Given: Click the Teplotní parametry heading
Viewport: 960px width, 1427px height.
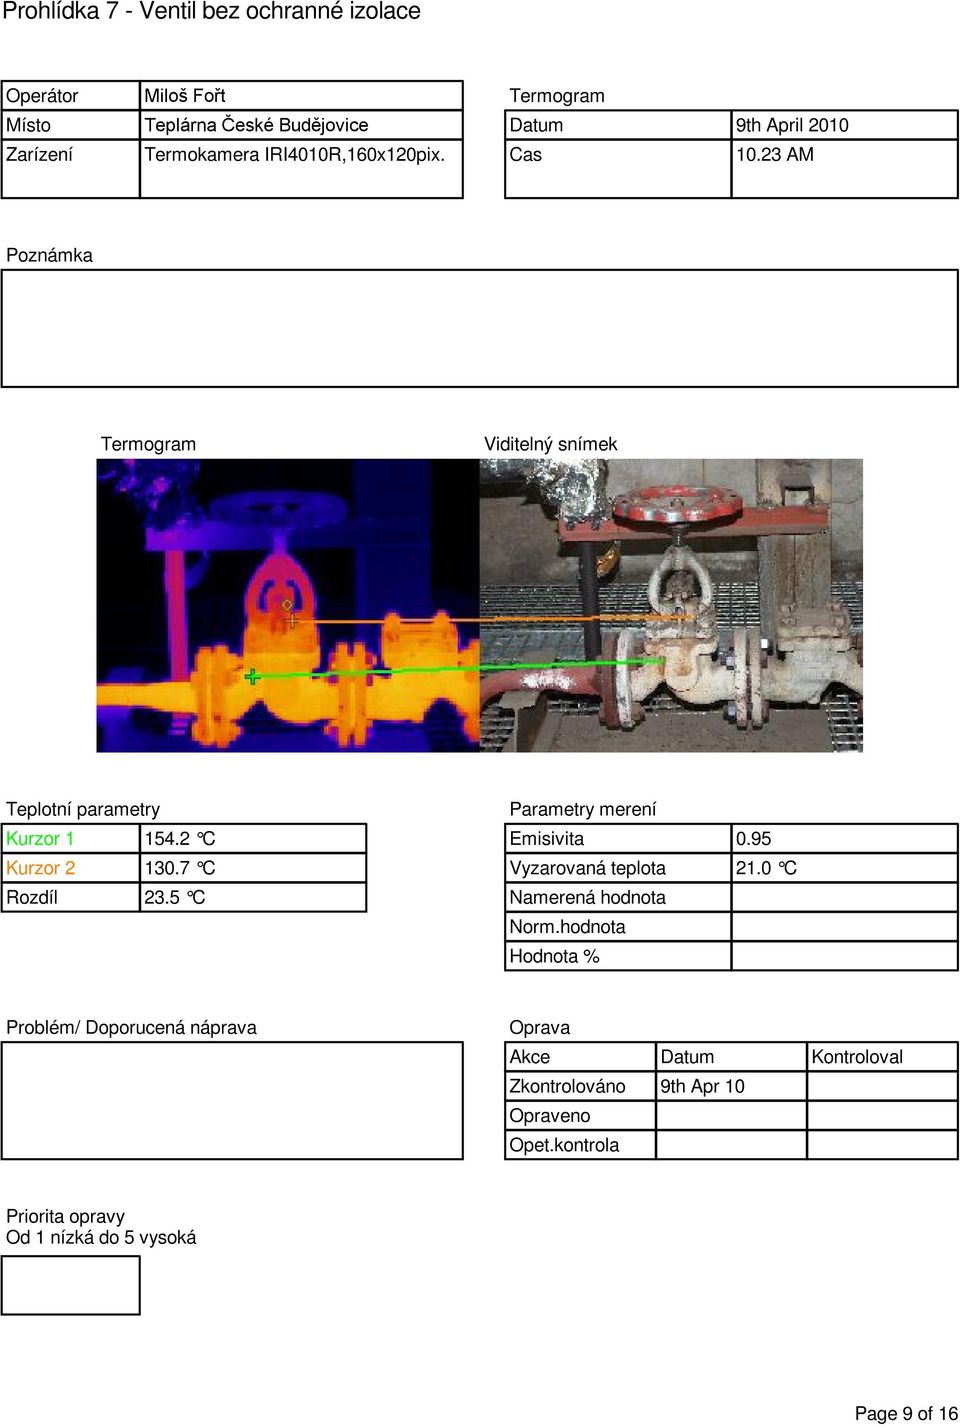Looking at the screenshot, I should [x=83, y=809].
